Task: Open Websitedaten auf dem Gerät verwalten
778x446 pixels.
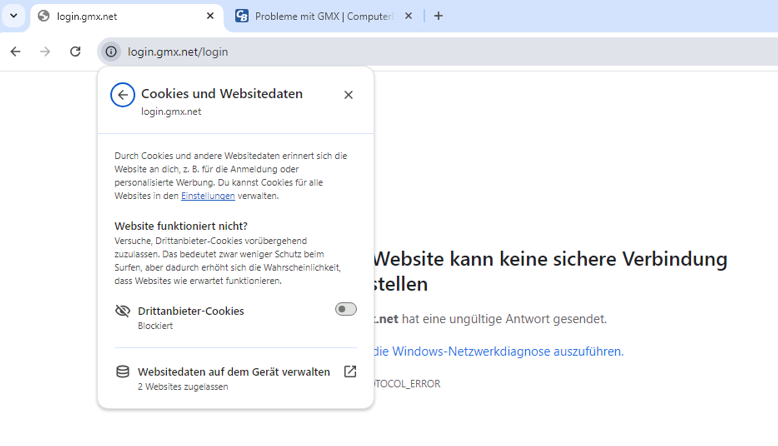Action: [x=236, y=378]
